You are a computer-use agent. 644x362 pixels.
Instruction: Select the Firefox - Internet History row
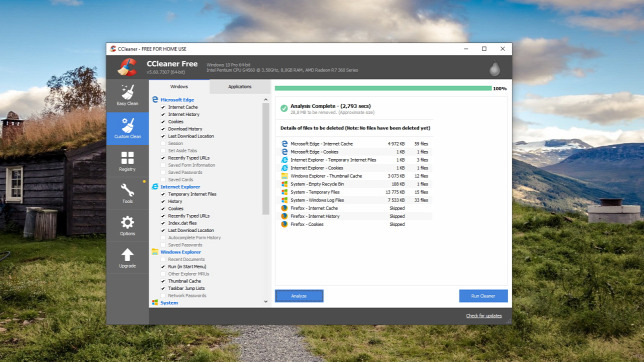click(x=355, y=216)
